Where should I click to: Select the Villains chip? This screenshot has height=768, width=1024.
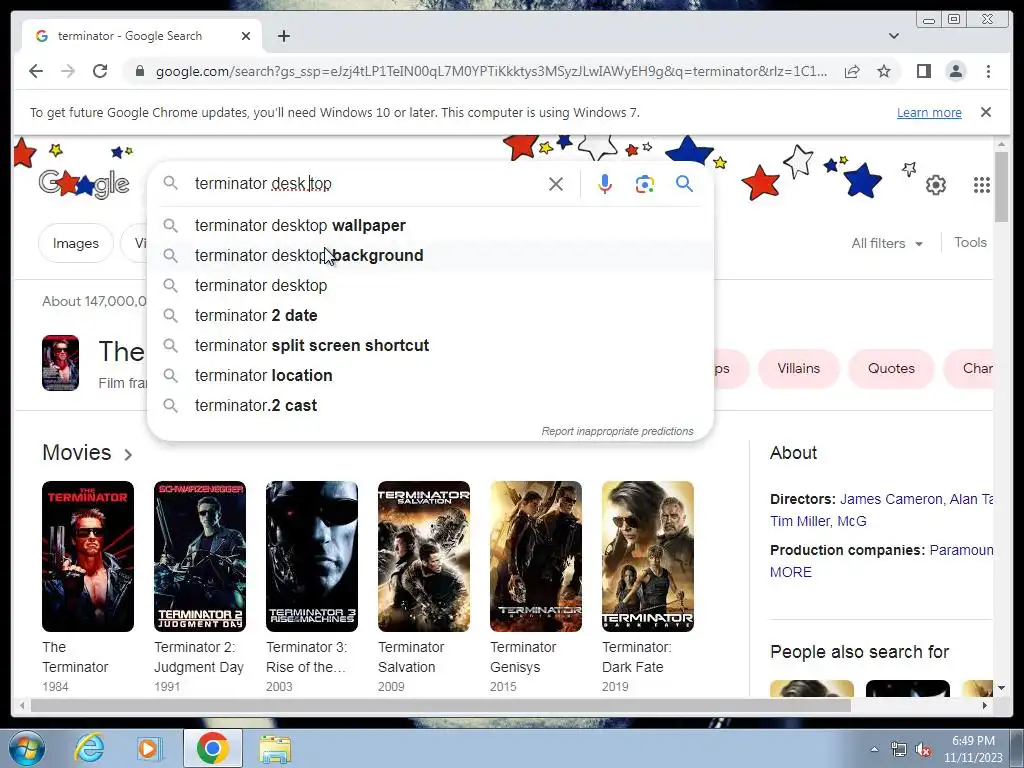798,368
